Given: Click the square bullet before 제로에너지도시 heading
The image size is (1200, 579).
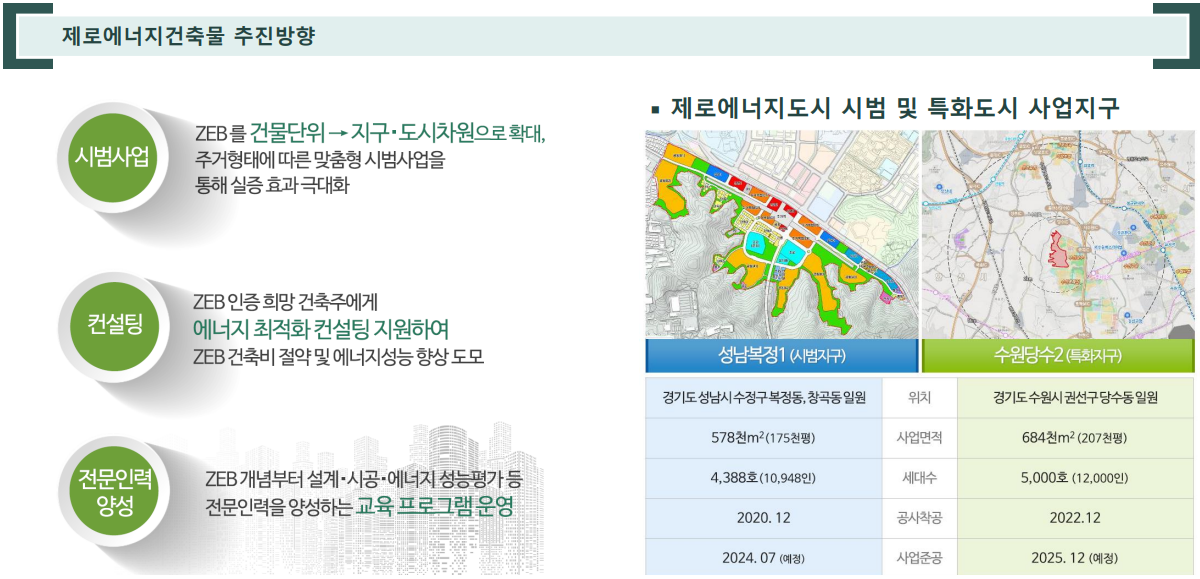Looking at the screenshot, I should [x=655, y=108].
